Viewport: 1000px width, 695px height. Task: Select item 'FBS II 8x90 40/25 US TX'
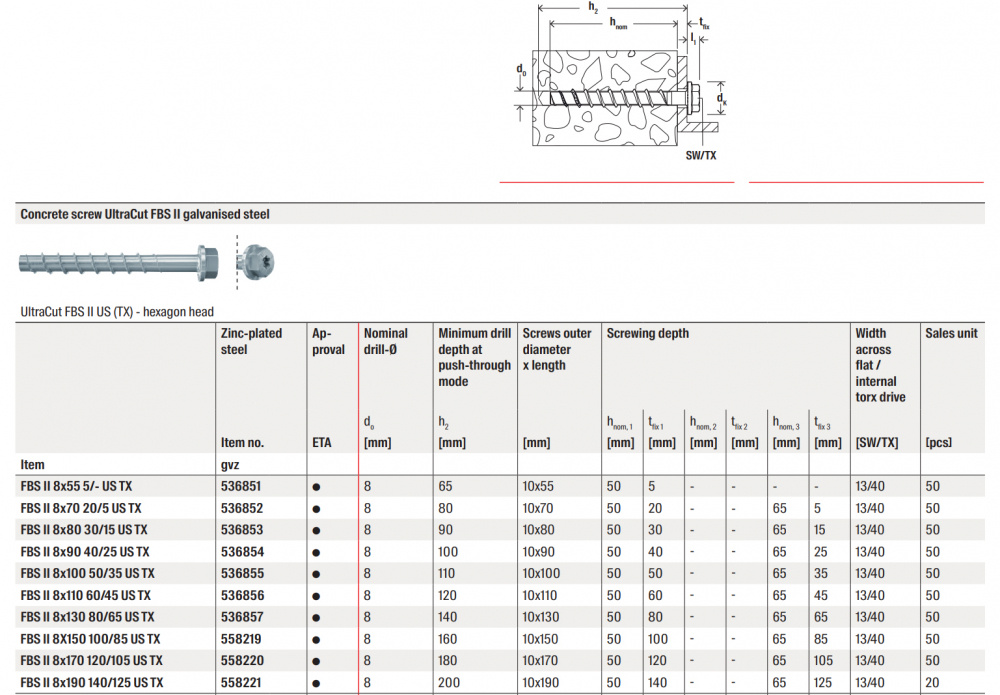coord(85,552)
